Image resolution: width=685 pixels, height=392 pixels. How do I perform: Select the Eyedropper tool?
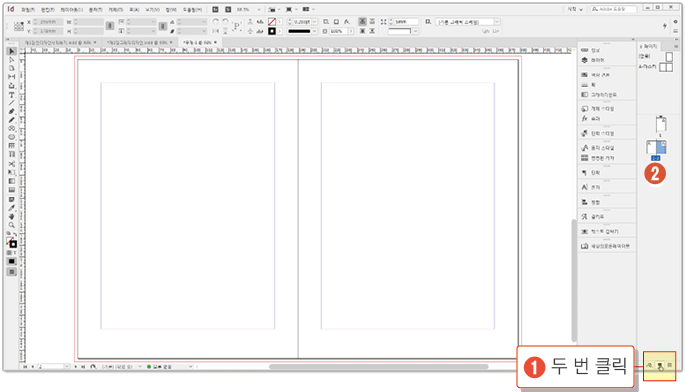click(x=12, y=208)
